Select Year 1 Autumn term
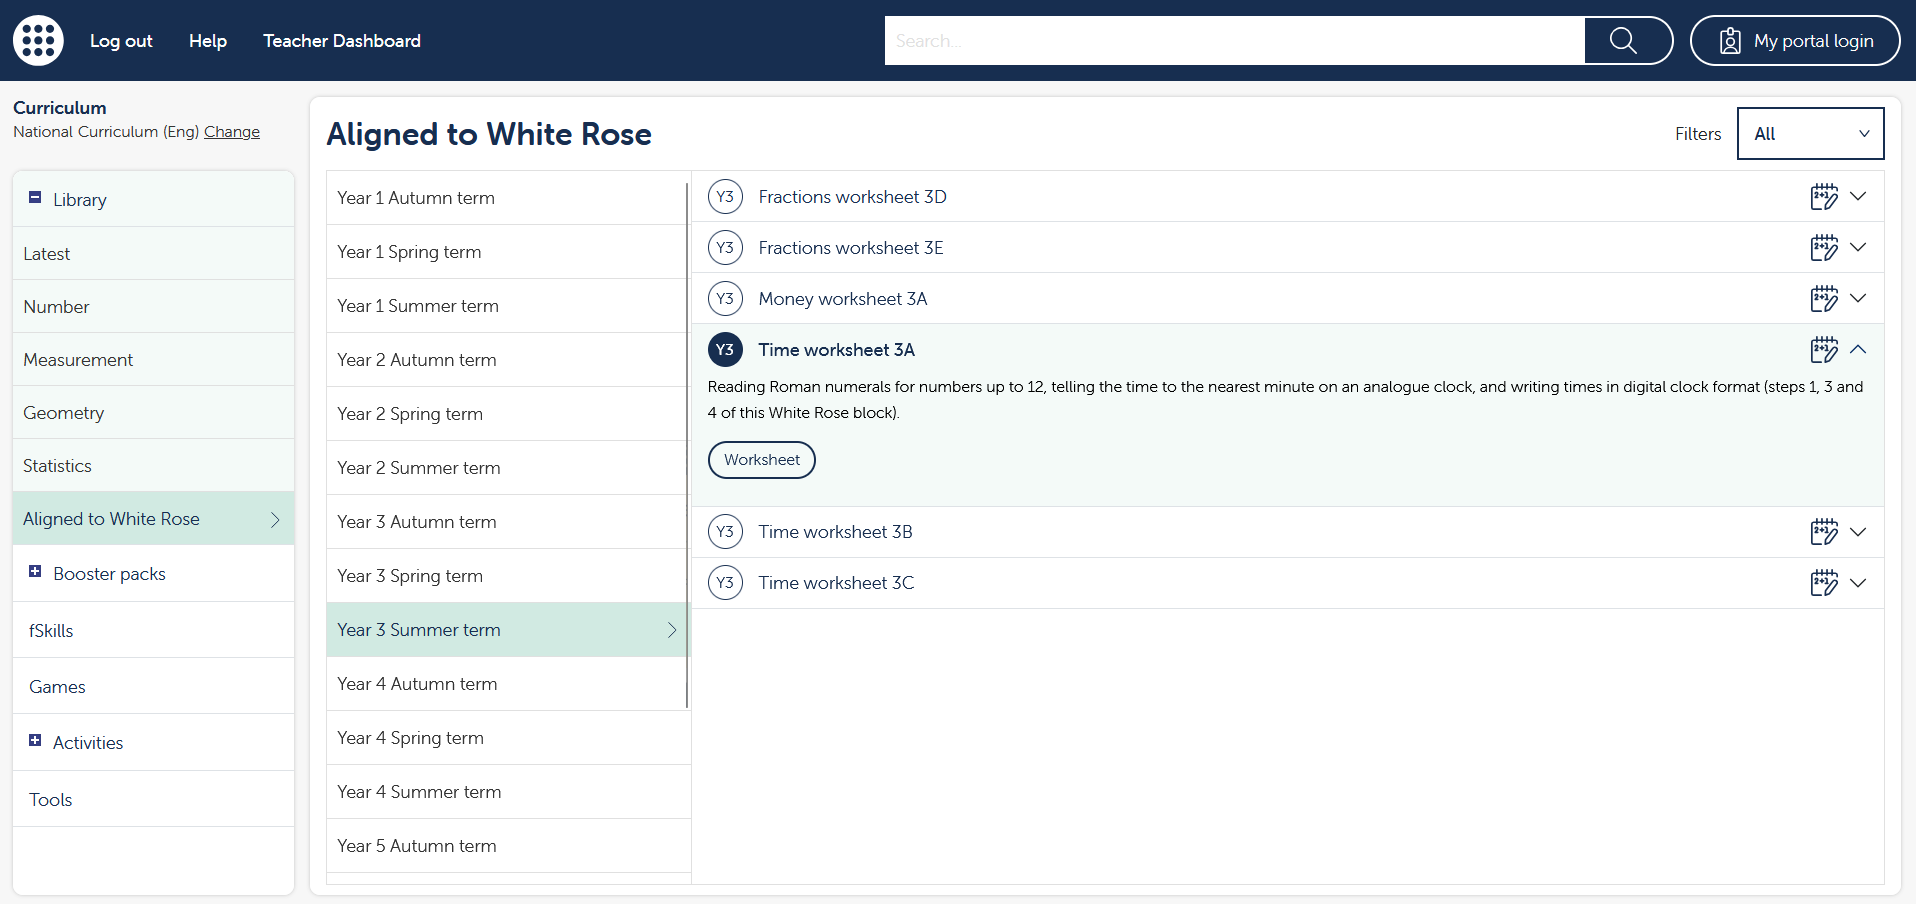 507,198
